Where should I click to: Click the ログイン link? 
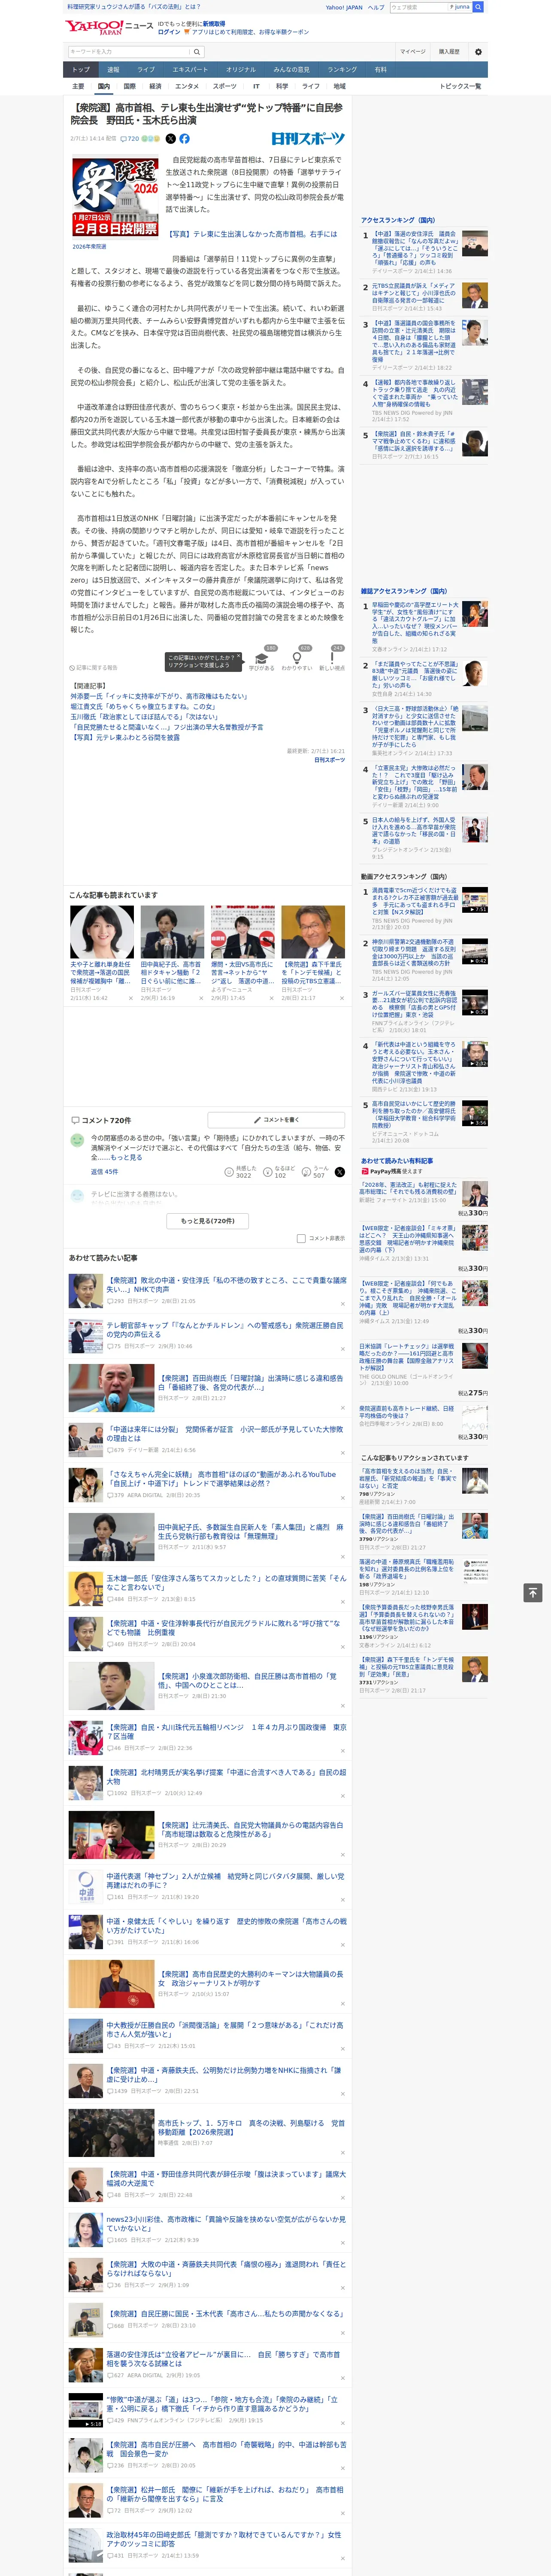click(x=169, y=32)
